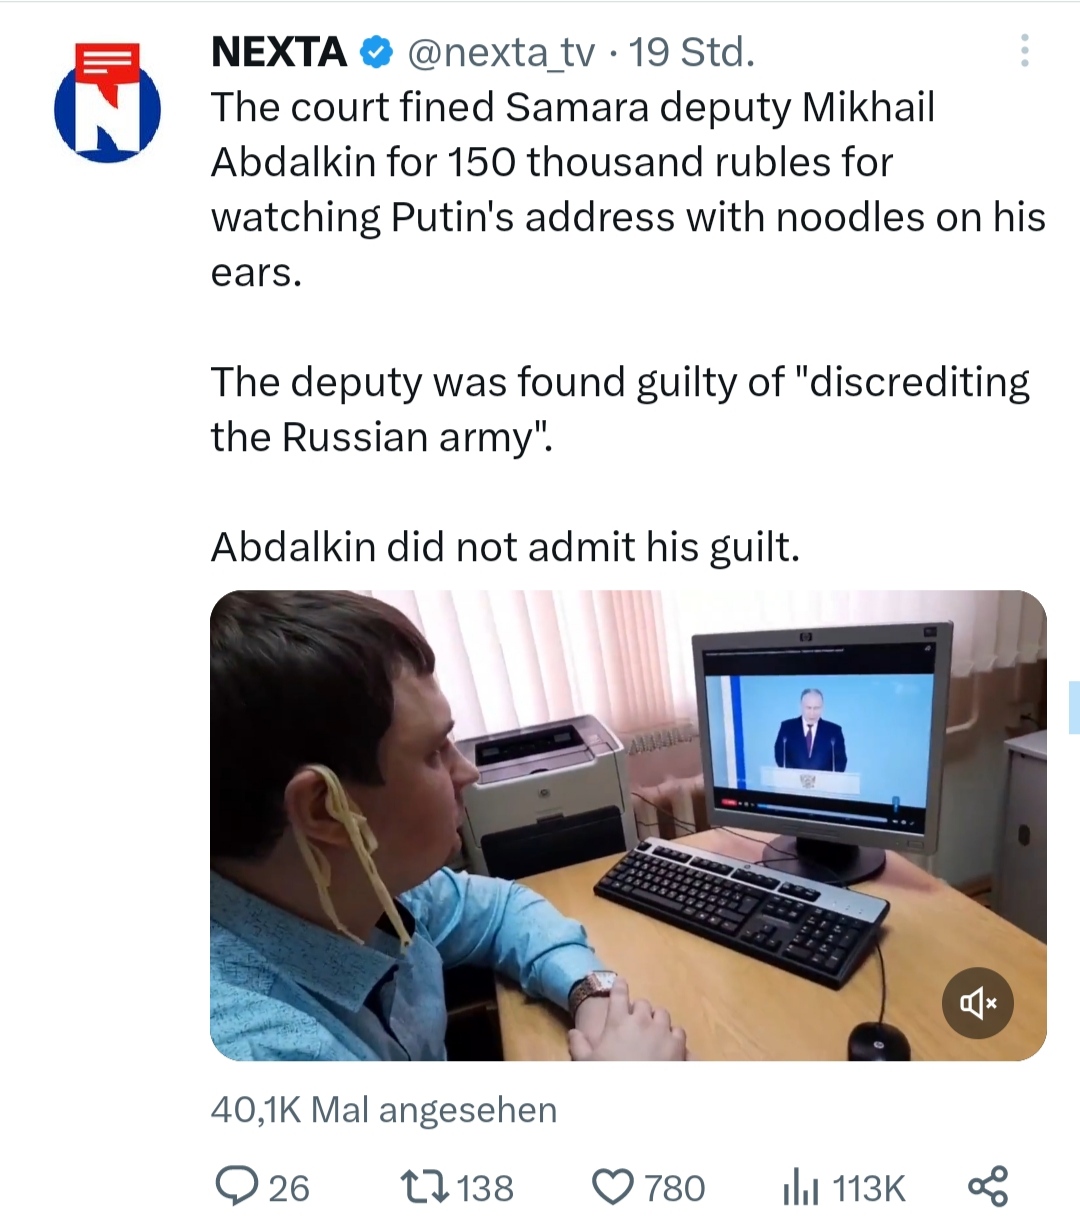
Task: Click the reply count 26
Action: click(x=289, y=1188)
